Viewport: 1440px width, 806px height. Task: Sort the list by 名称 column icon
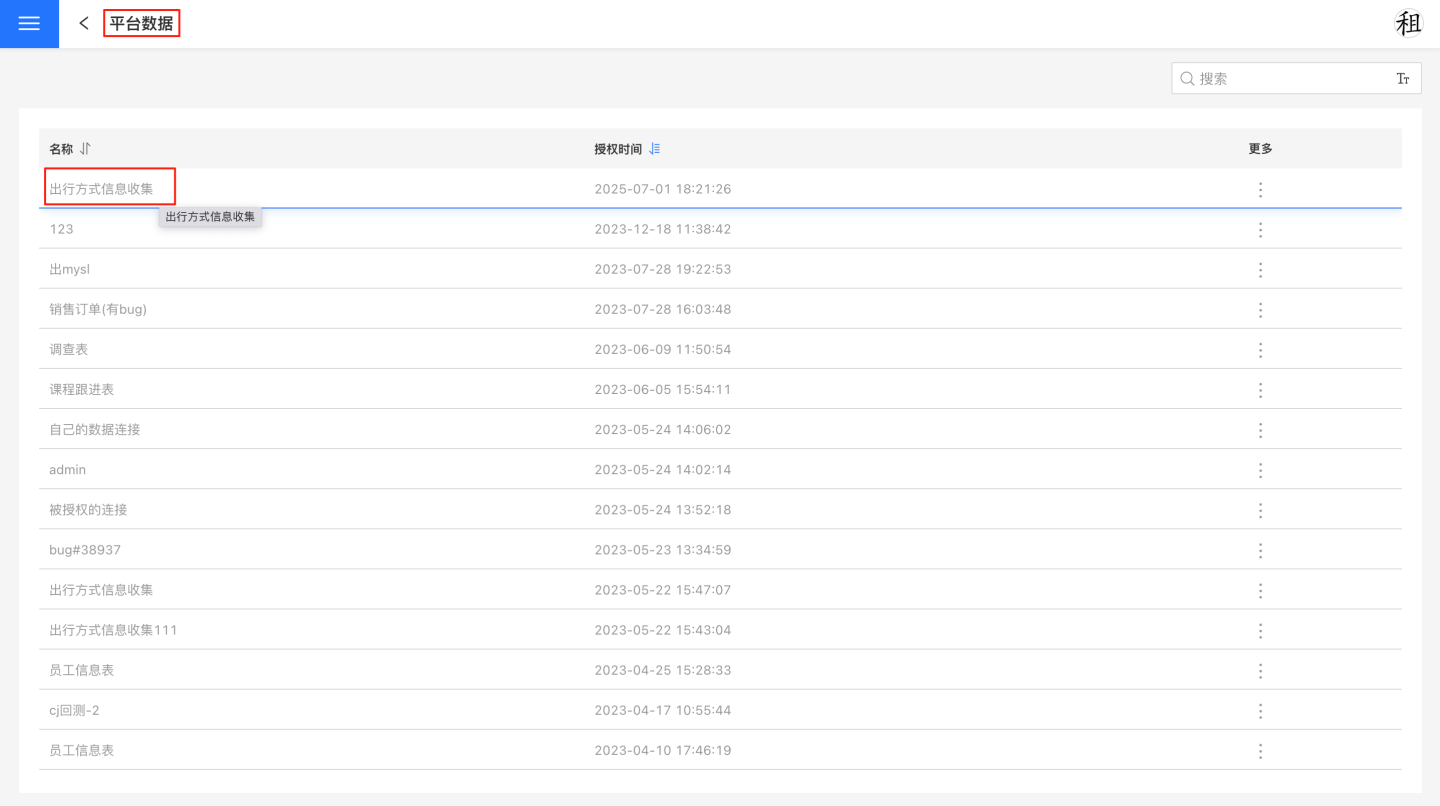pyautogui.click(x=85, y=149)
